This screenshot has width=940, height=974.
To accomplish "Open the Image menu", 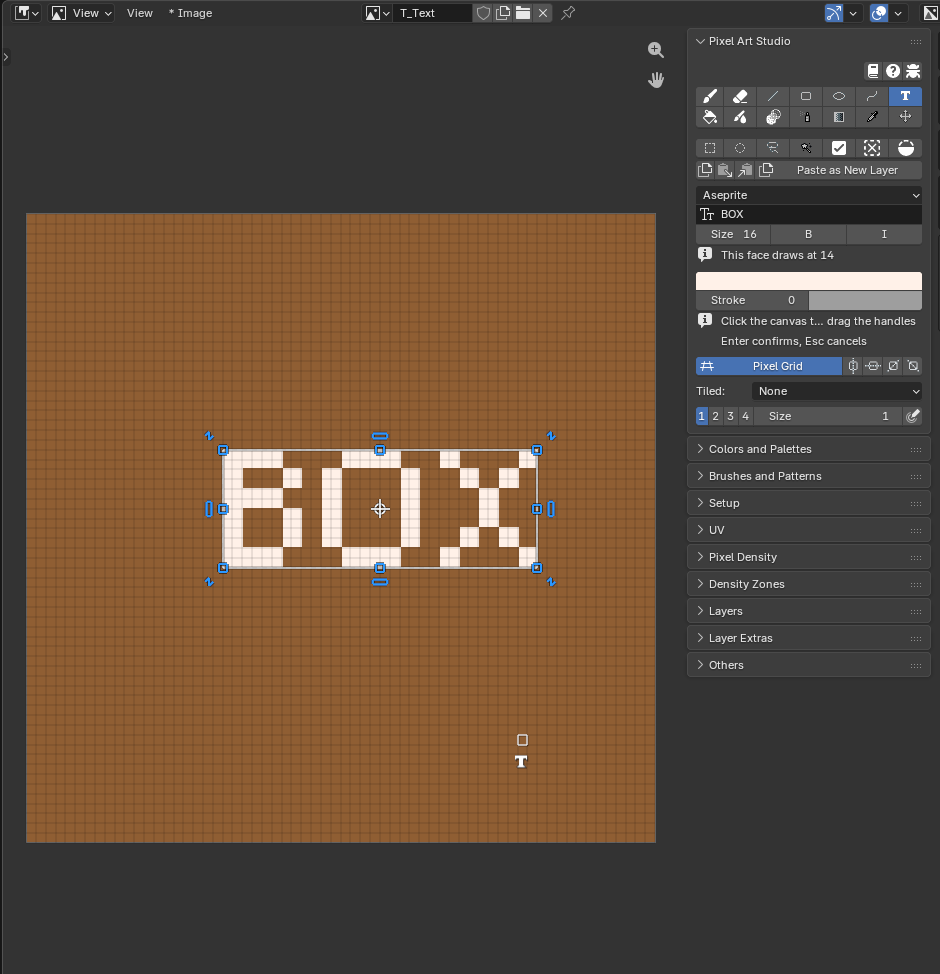I will tap(191, 13).
